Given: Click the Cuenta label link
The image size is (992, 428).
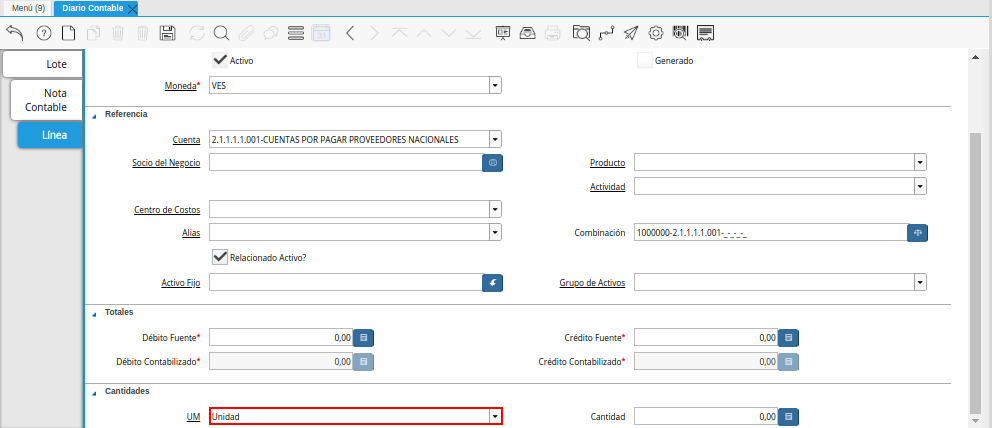Looking at the screenshot, I should 187,139.
